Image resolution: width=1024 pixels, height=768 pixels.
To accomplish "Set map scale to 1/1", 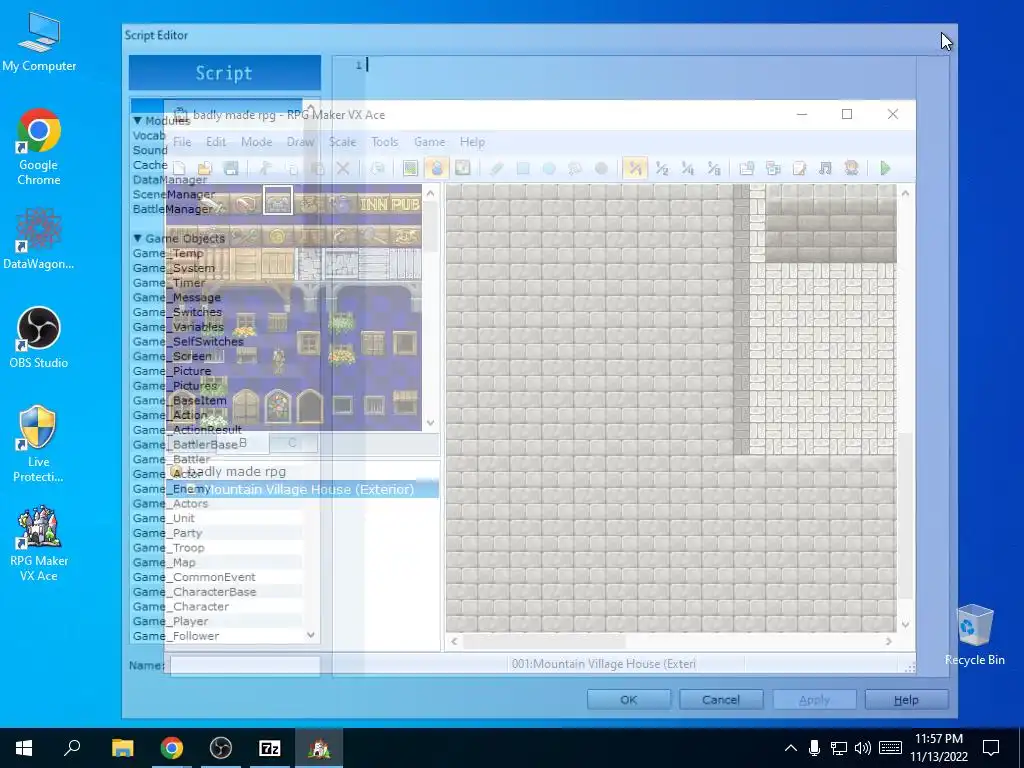I will 635,168.
